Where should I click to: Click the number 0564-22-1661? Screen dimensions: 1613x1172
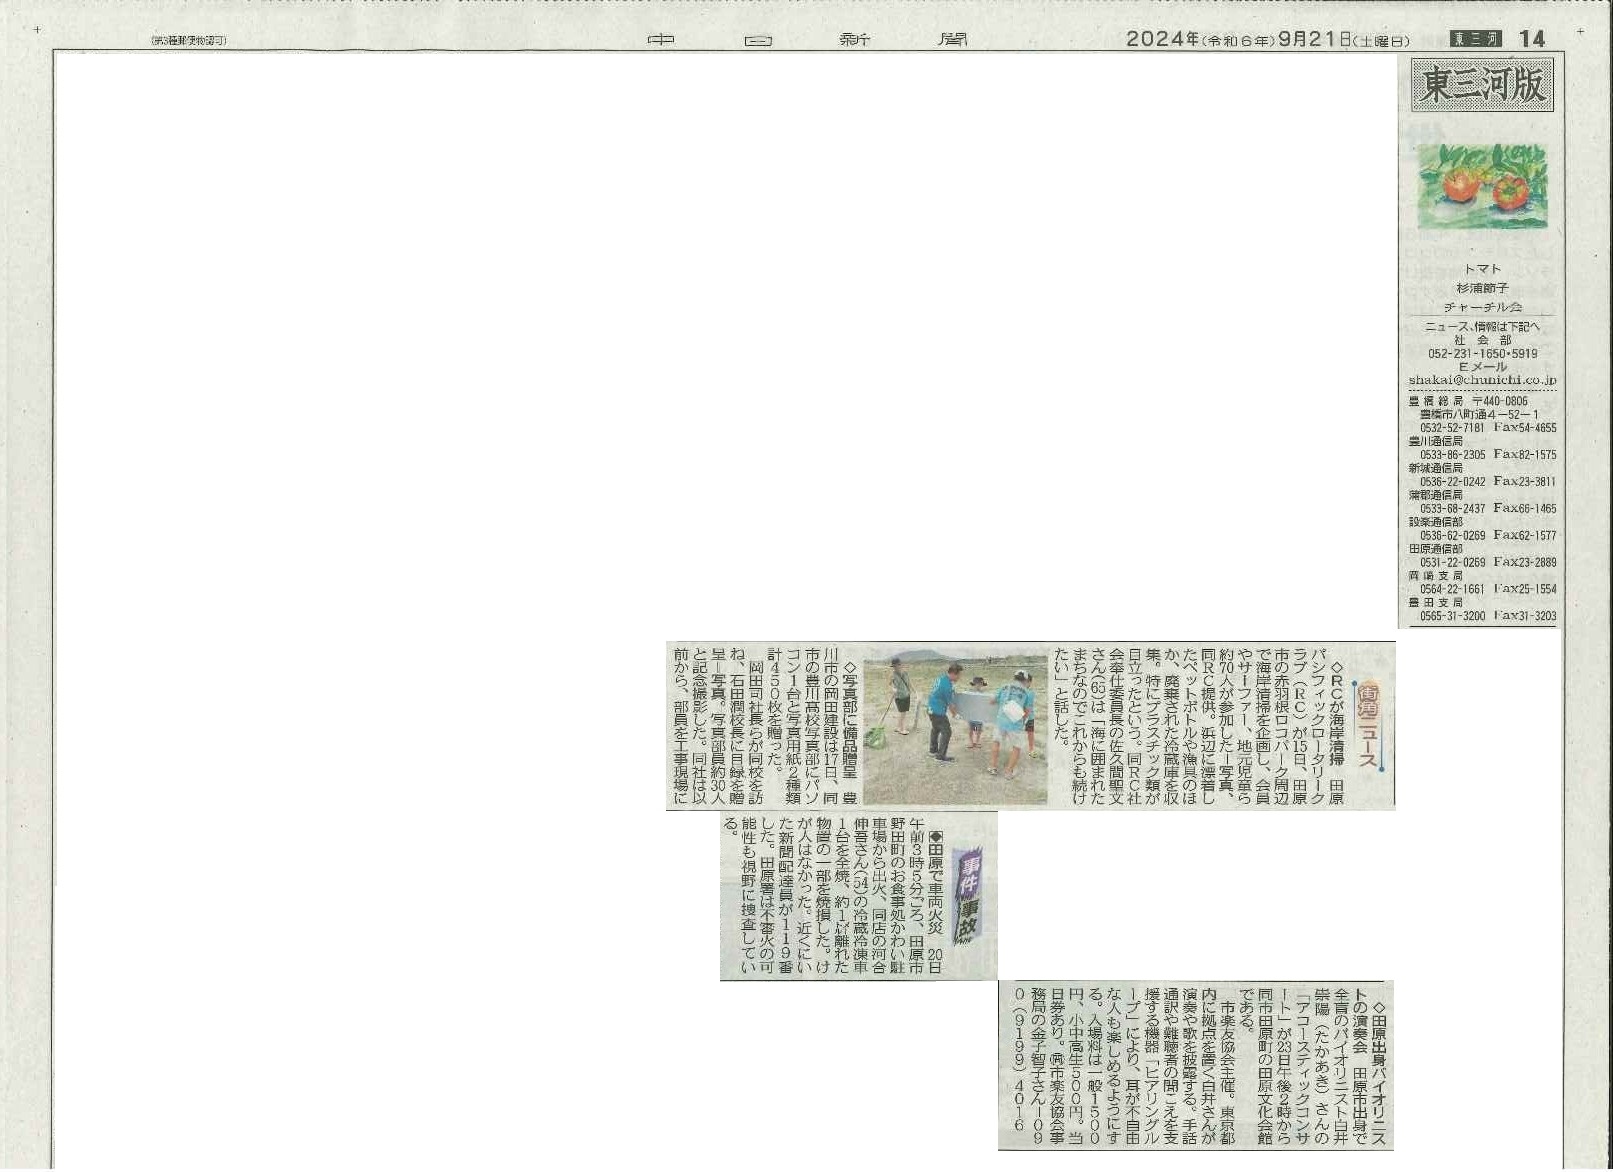(x=1452, y=590)
